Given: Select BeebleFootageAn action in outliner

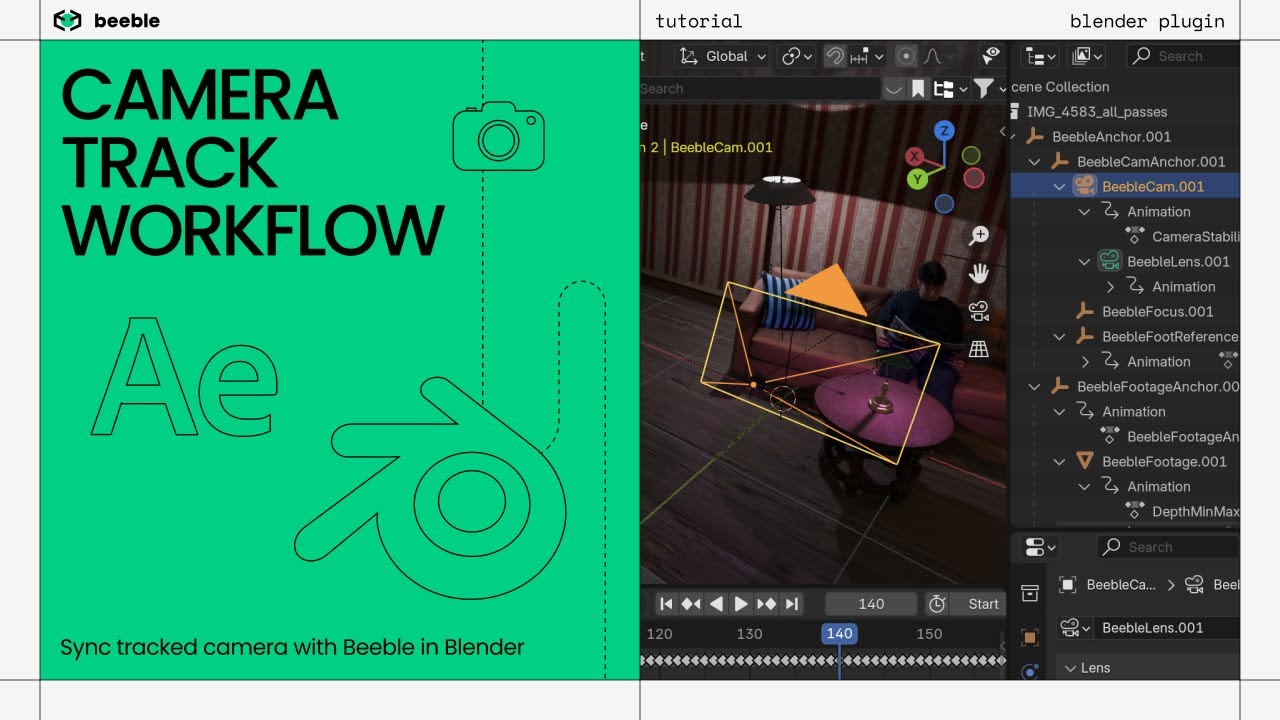Looking at the screenshot, I should coord(1183,437).
